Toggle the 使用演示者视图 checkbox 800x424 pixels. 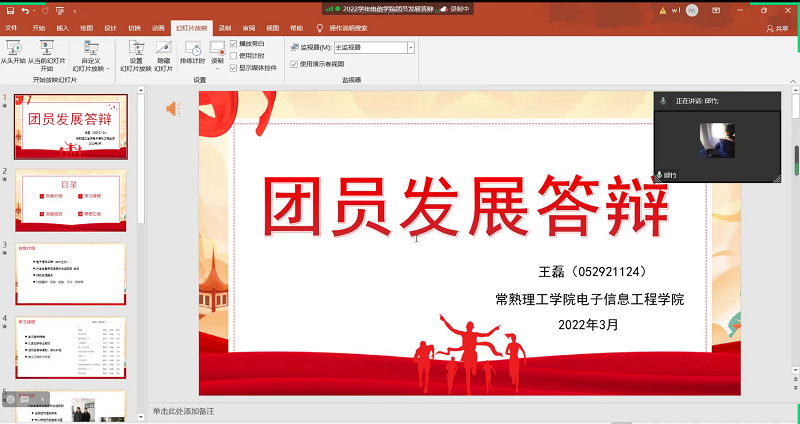294,64
